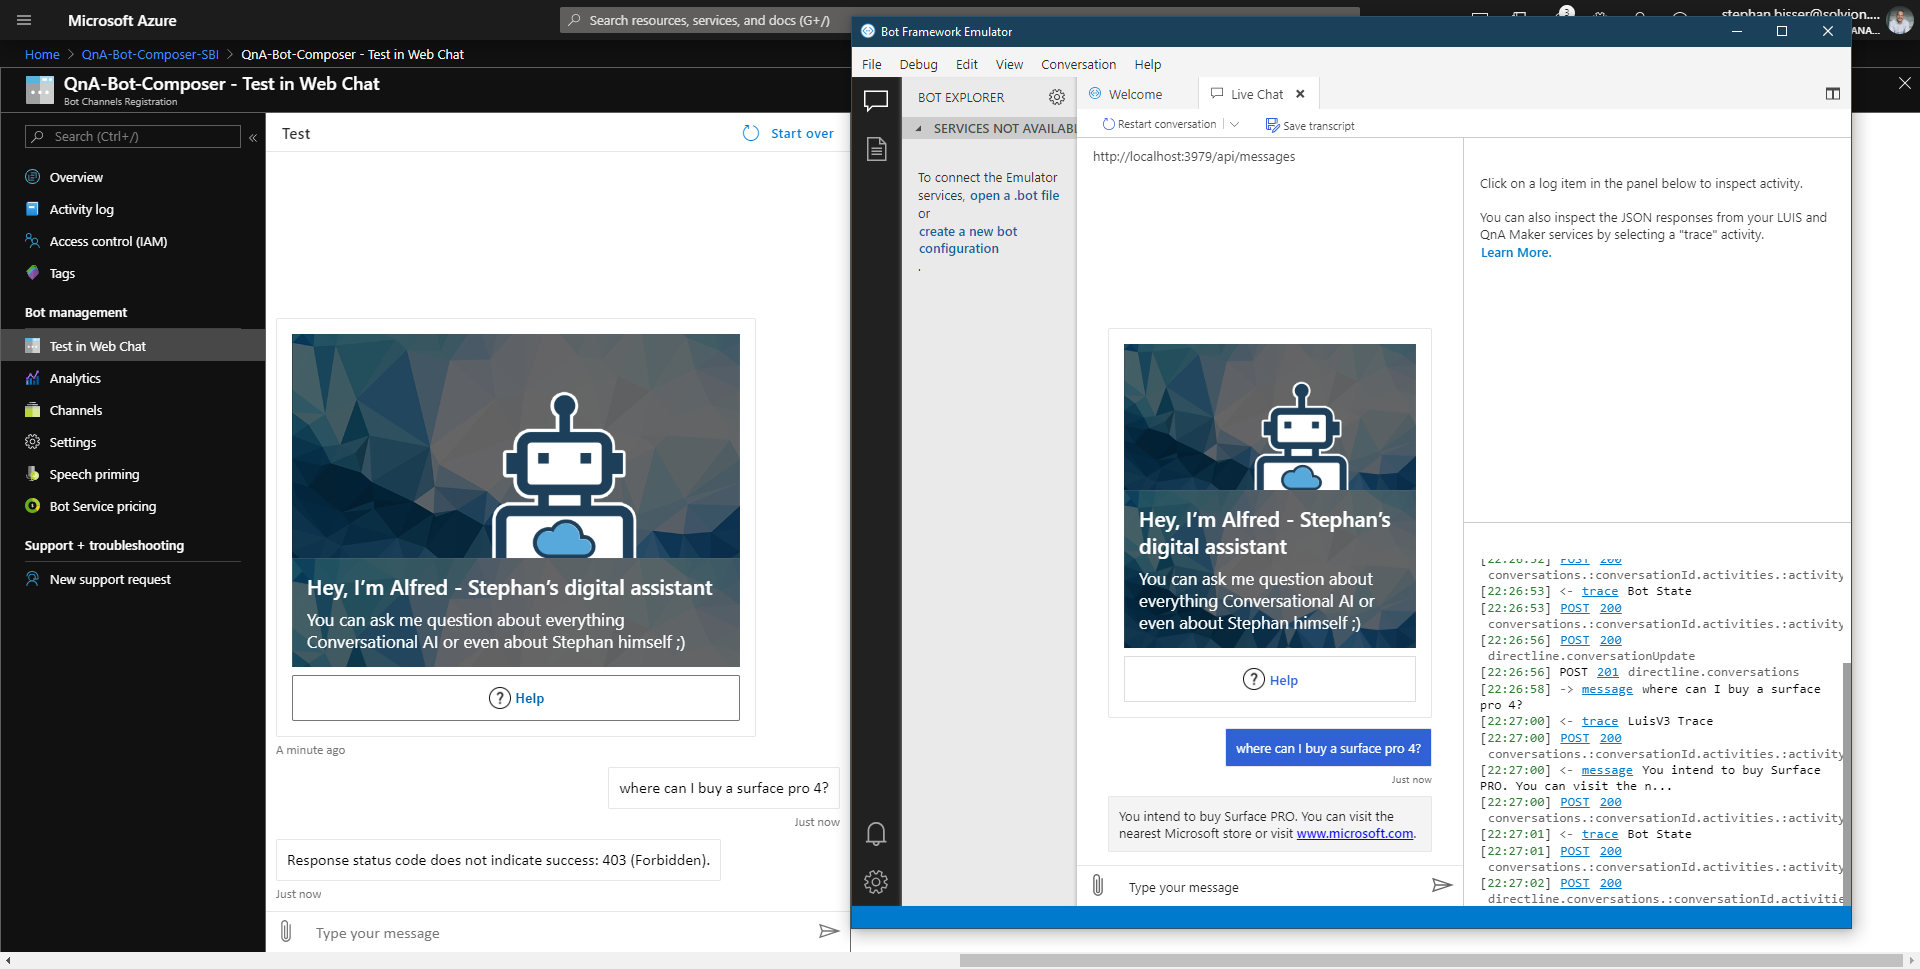Click the Save transcript icon
Viewport: 1920px width, 969px height.
tap(1272, 125)
